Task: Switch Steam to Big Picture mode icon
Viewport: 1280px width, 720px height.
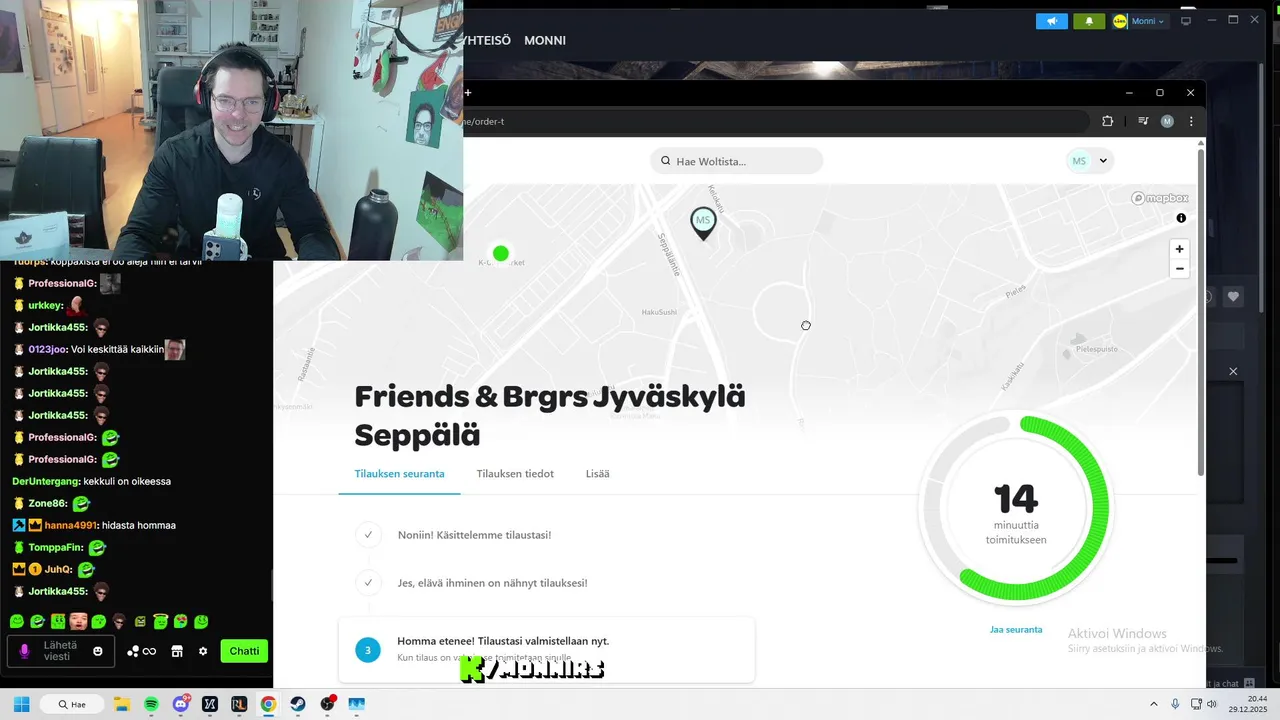Action: (x=1186, y=21)
